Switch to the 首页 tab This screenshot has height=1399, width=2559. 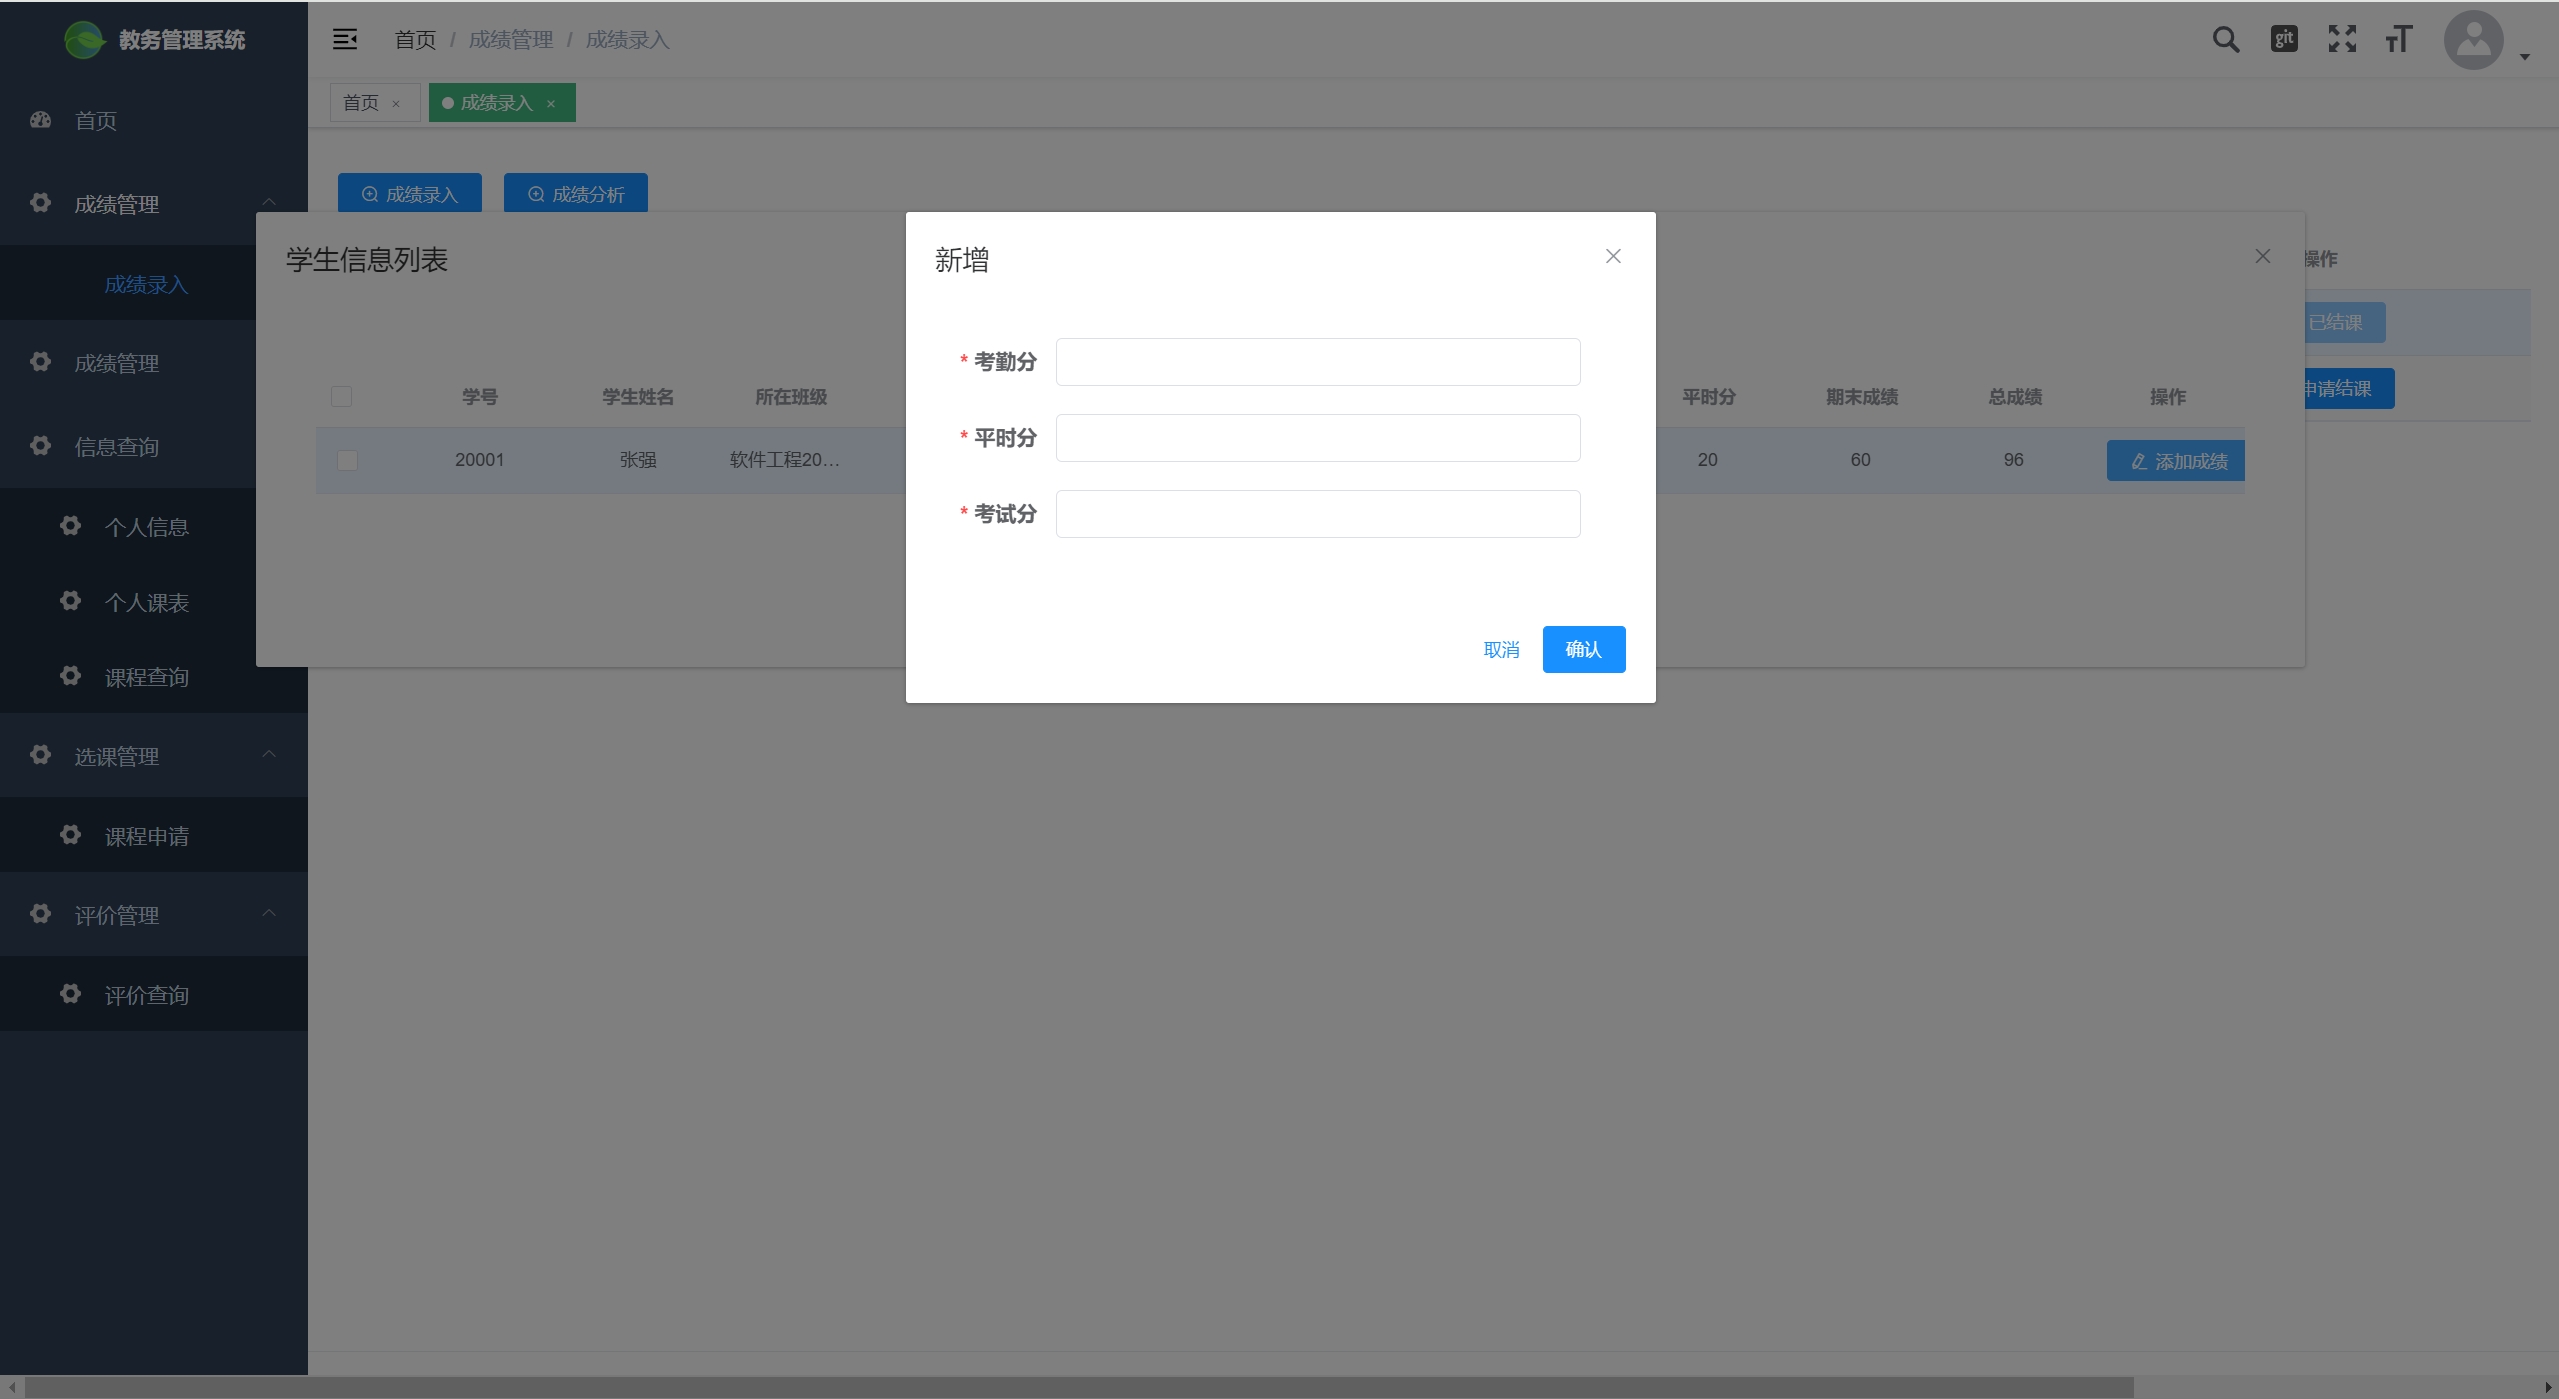click(x=361, y=103)
